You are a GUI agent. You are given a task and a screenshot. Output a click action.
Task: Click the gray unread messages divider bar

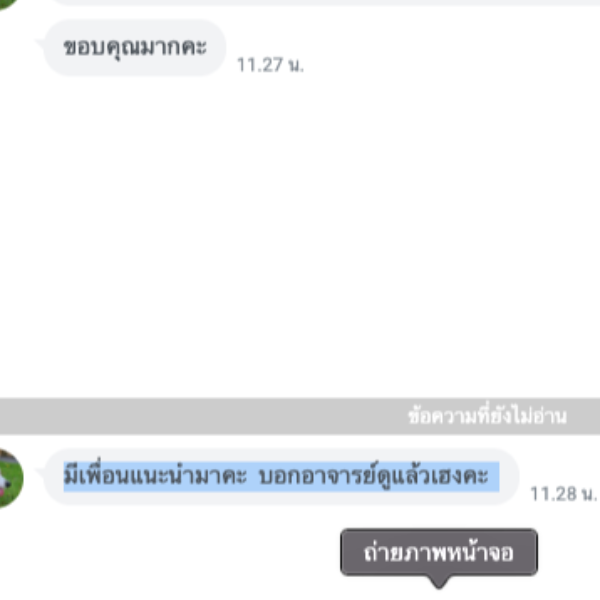[x=300, y=416]
